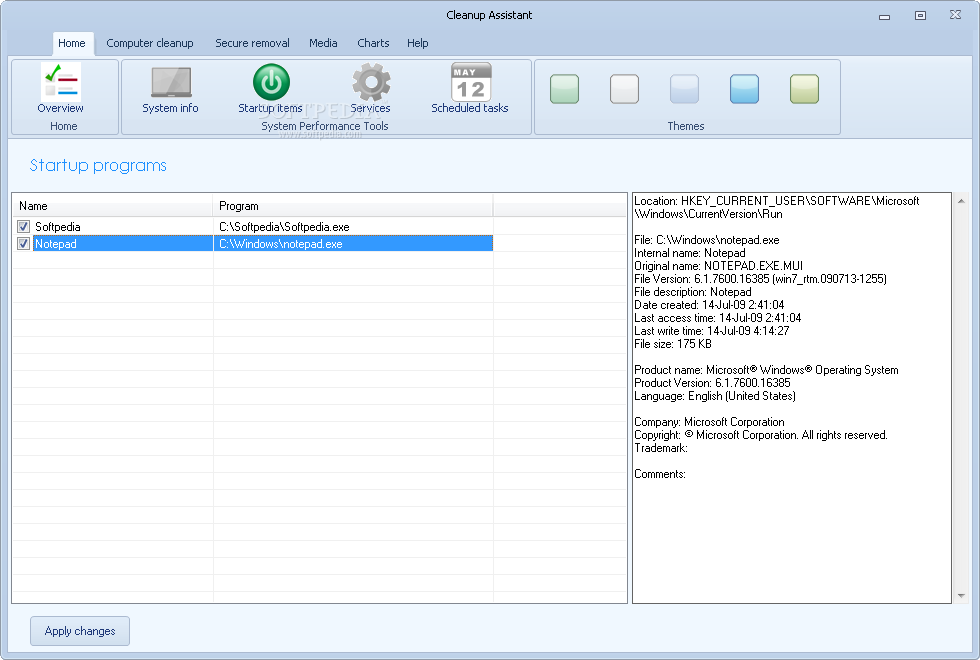Apply the pale lavender theme swatch
980x660 pixels.
[x=684, y=89]
